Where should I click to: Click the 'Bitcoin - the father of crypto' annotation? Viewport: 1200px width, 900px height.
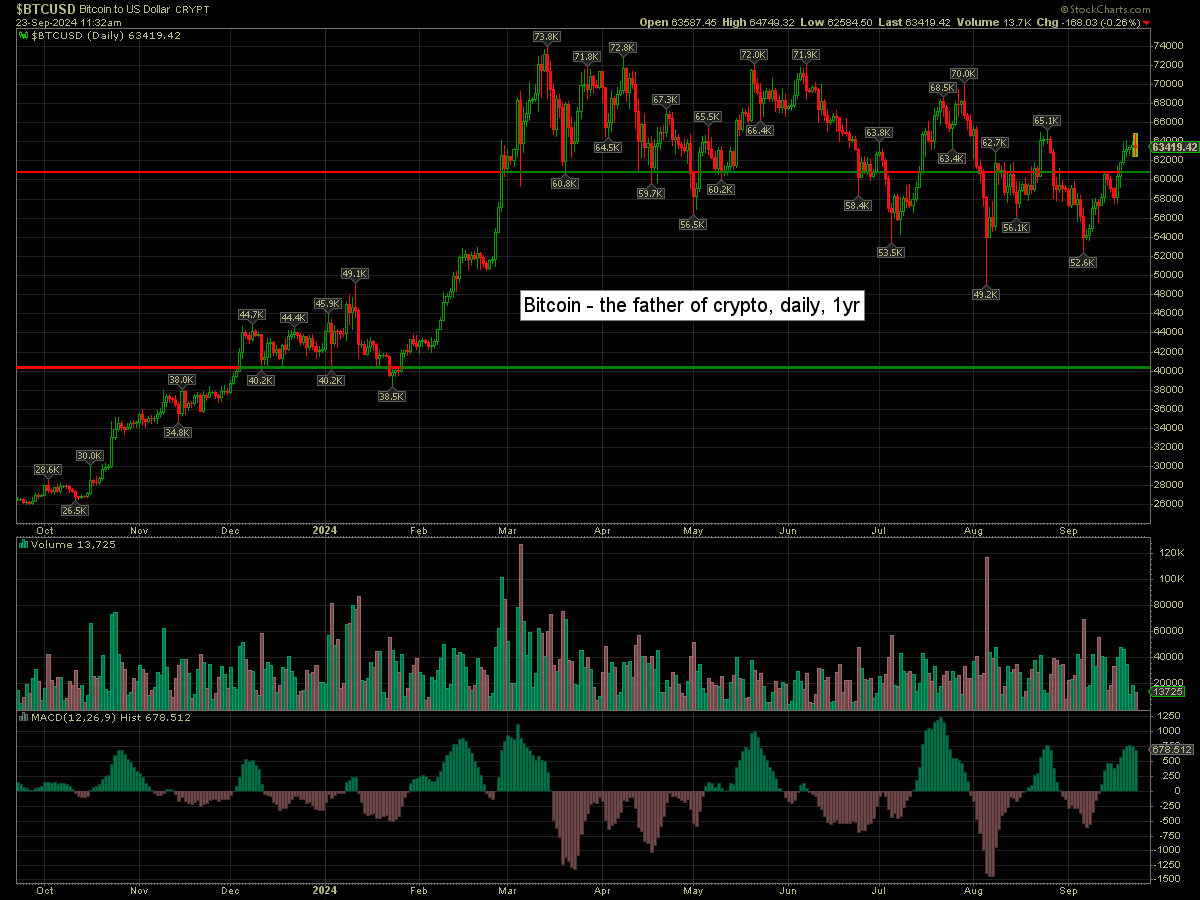click(692, 307)
